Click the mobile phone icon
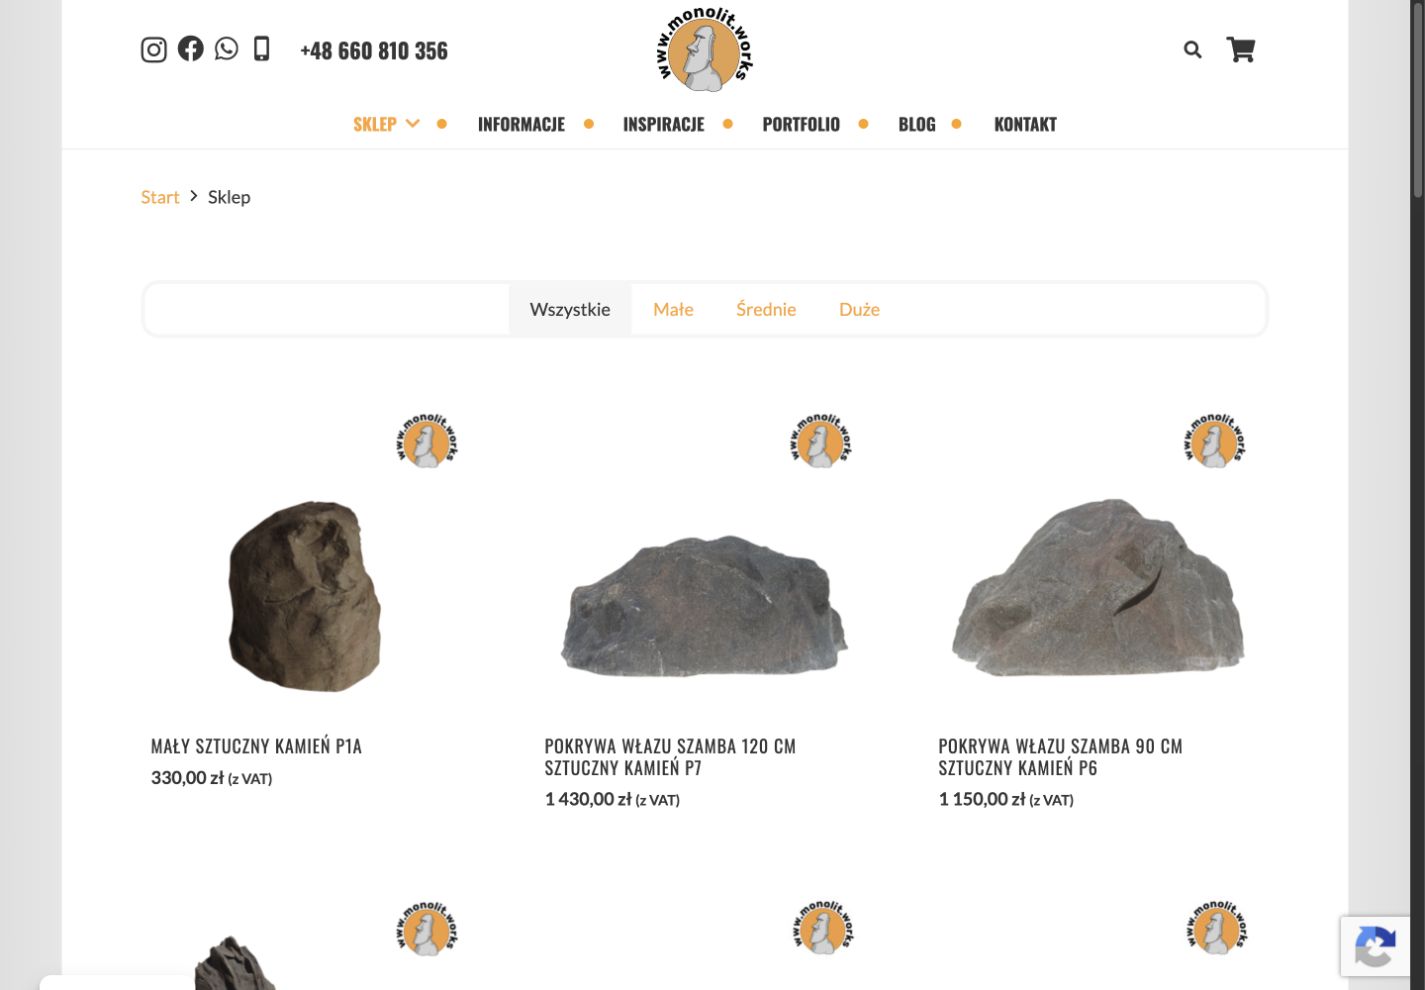 pos(262,49)
